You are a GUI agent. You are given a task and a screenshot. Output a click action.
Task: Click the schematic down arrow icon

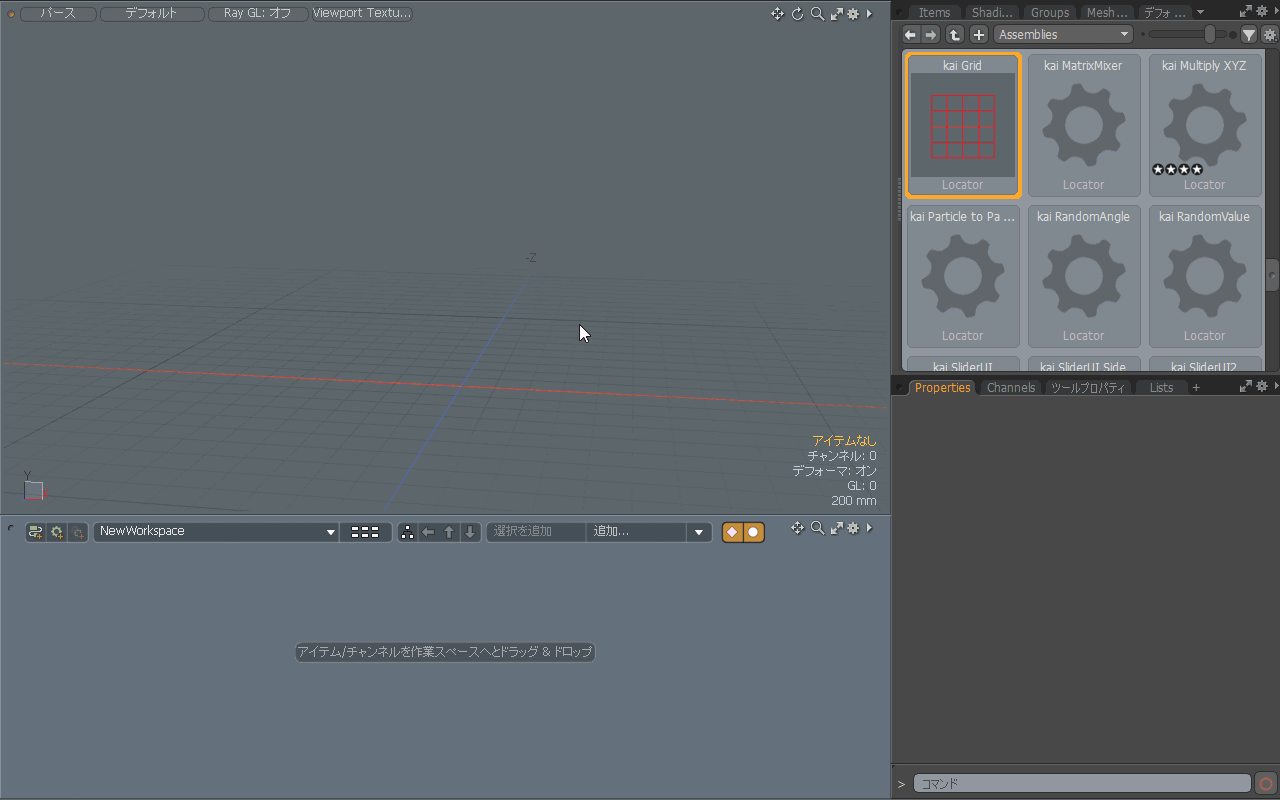coord(470,532)
